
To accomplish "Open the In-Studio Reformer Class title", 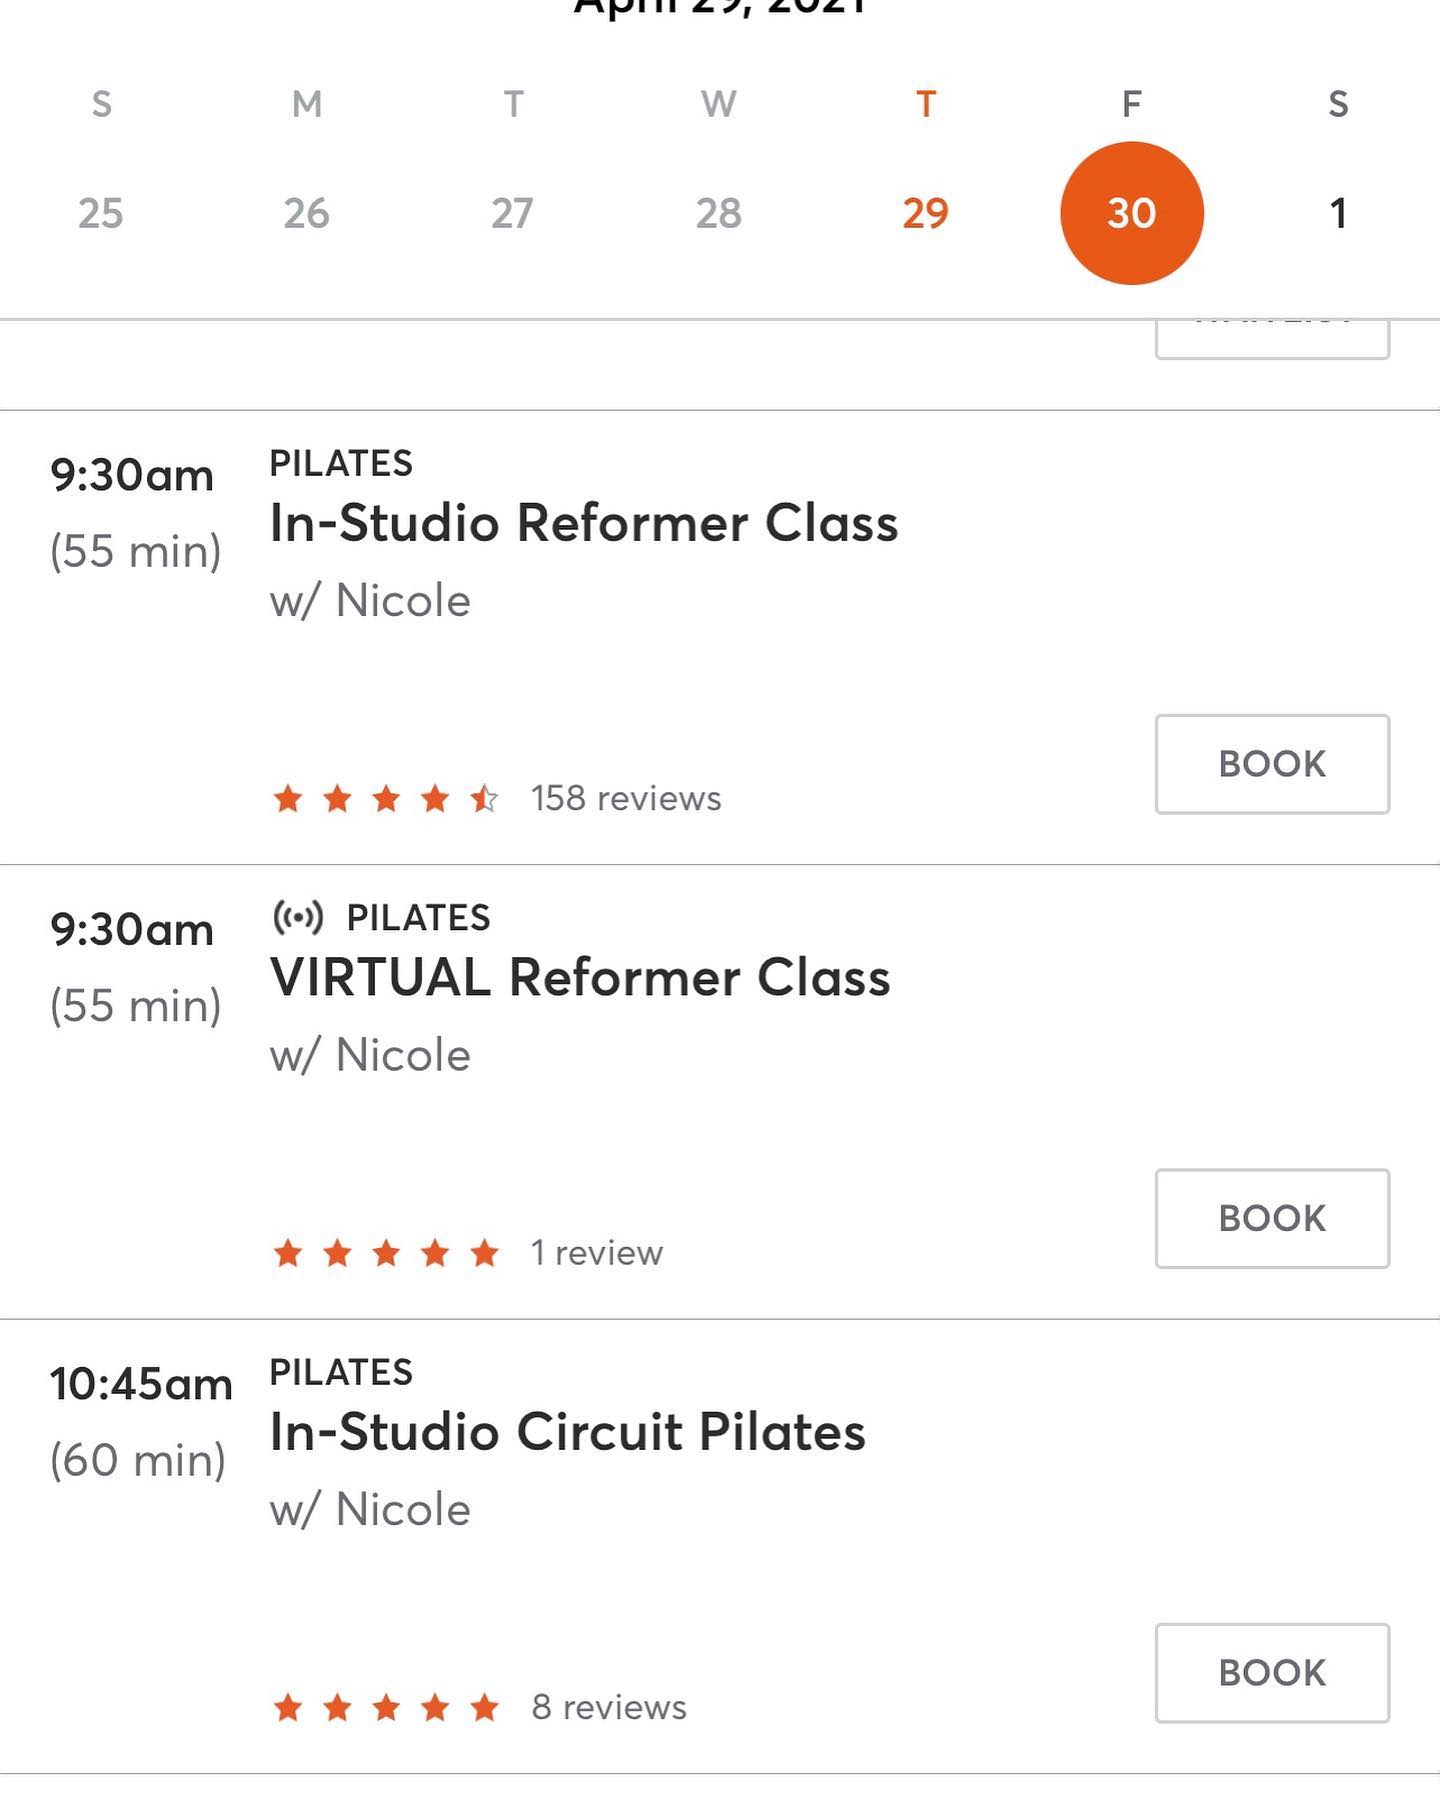I will 584,523.
